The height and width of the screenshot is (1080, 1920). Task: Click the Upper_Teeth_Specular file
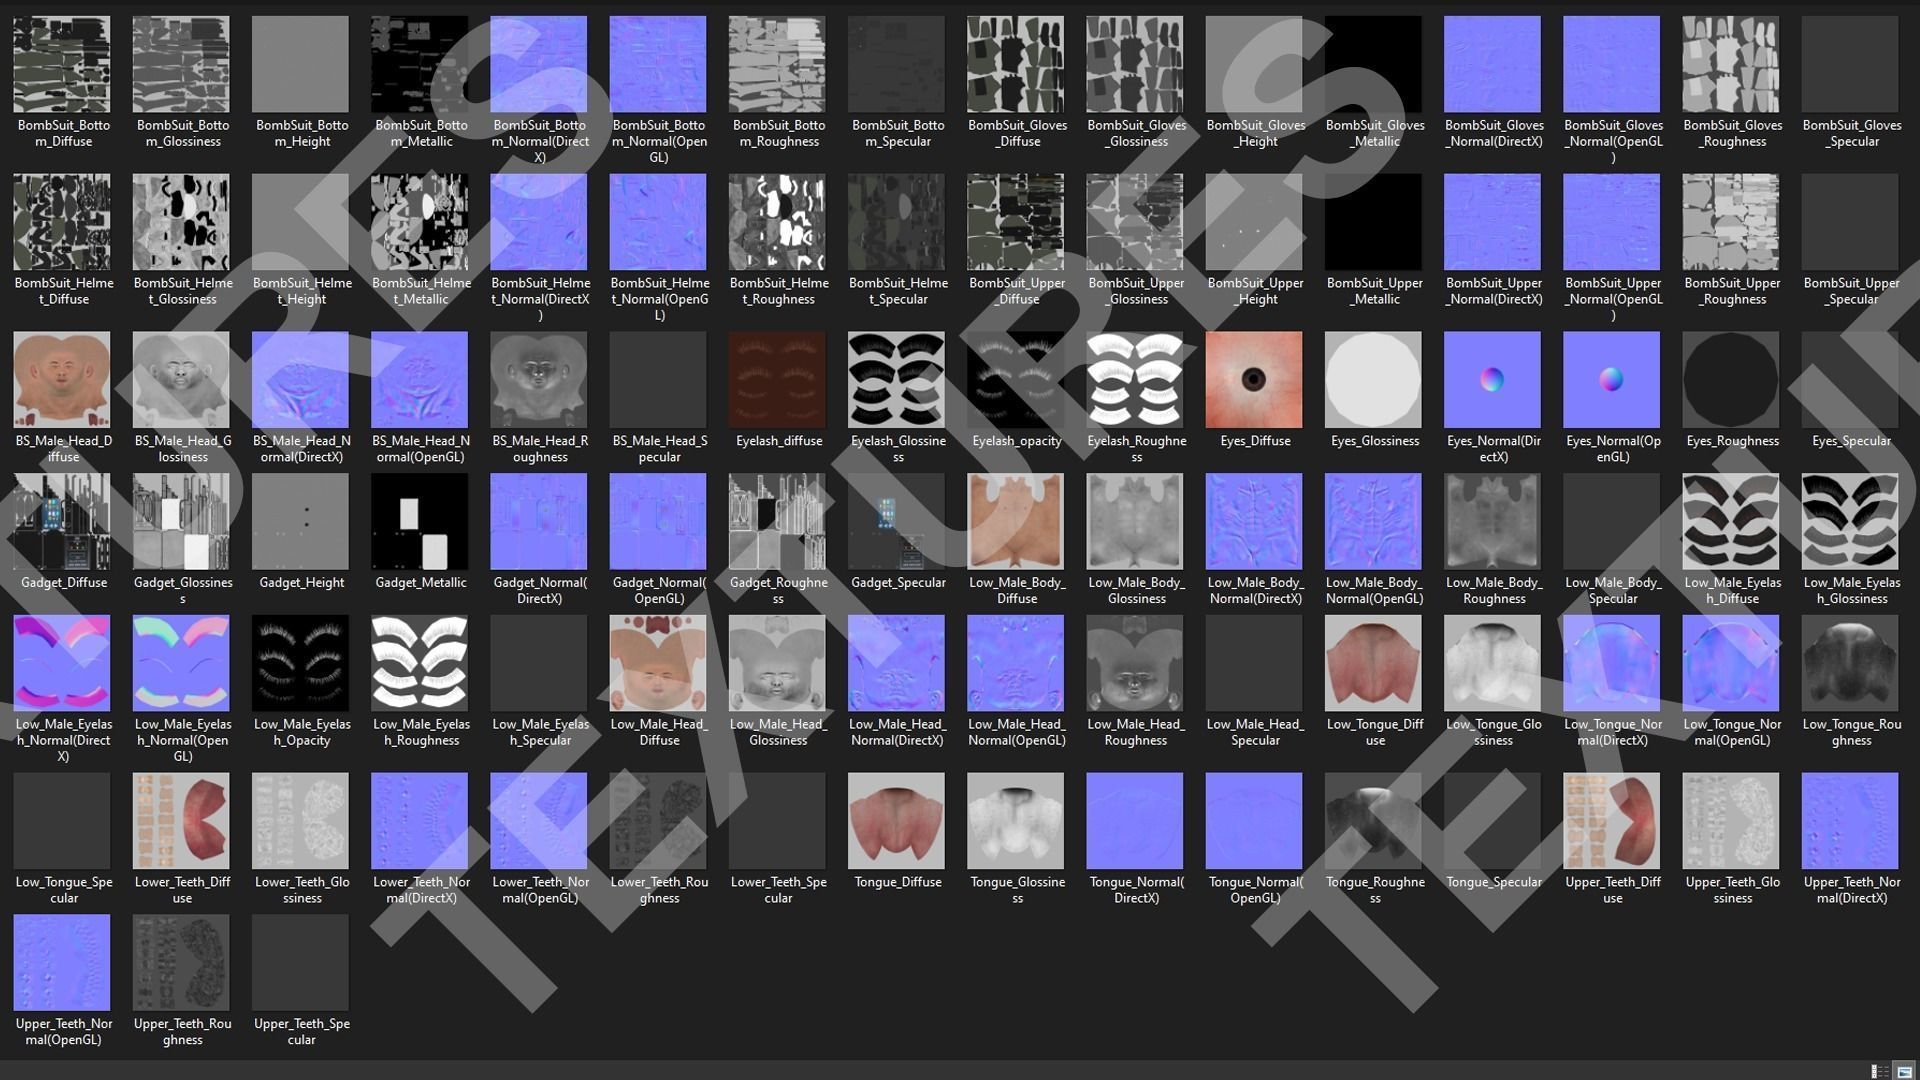pyautogui.click(x=301, y=962)
